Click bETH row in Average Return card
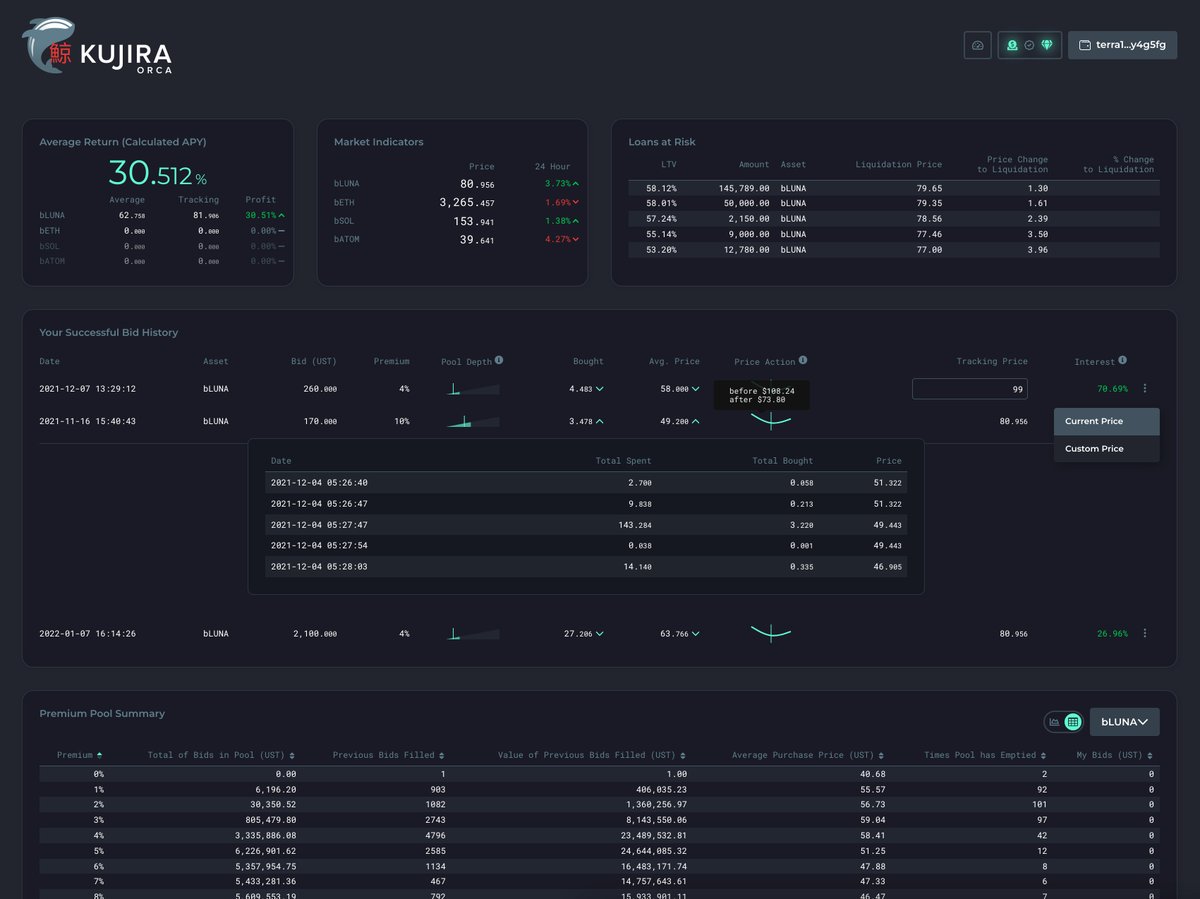The image size is (1200, 899). (162, 230)
